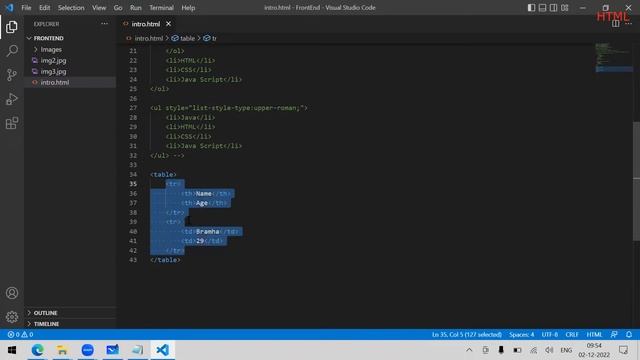Image resolution: width=640 pixels, height=360 pixels.
Task: Click the Ln 35, Col 5 status entry
Action: click(x=467, y=334)
